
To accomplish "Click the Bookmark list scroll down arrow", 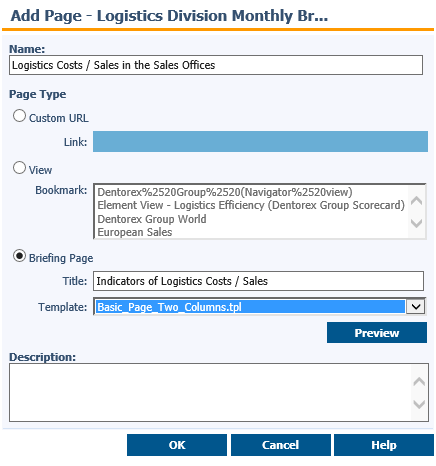I will pos(417,223).
